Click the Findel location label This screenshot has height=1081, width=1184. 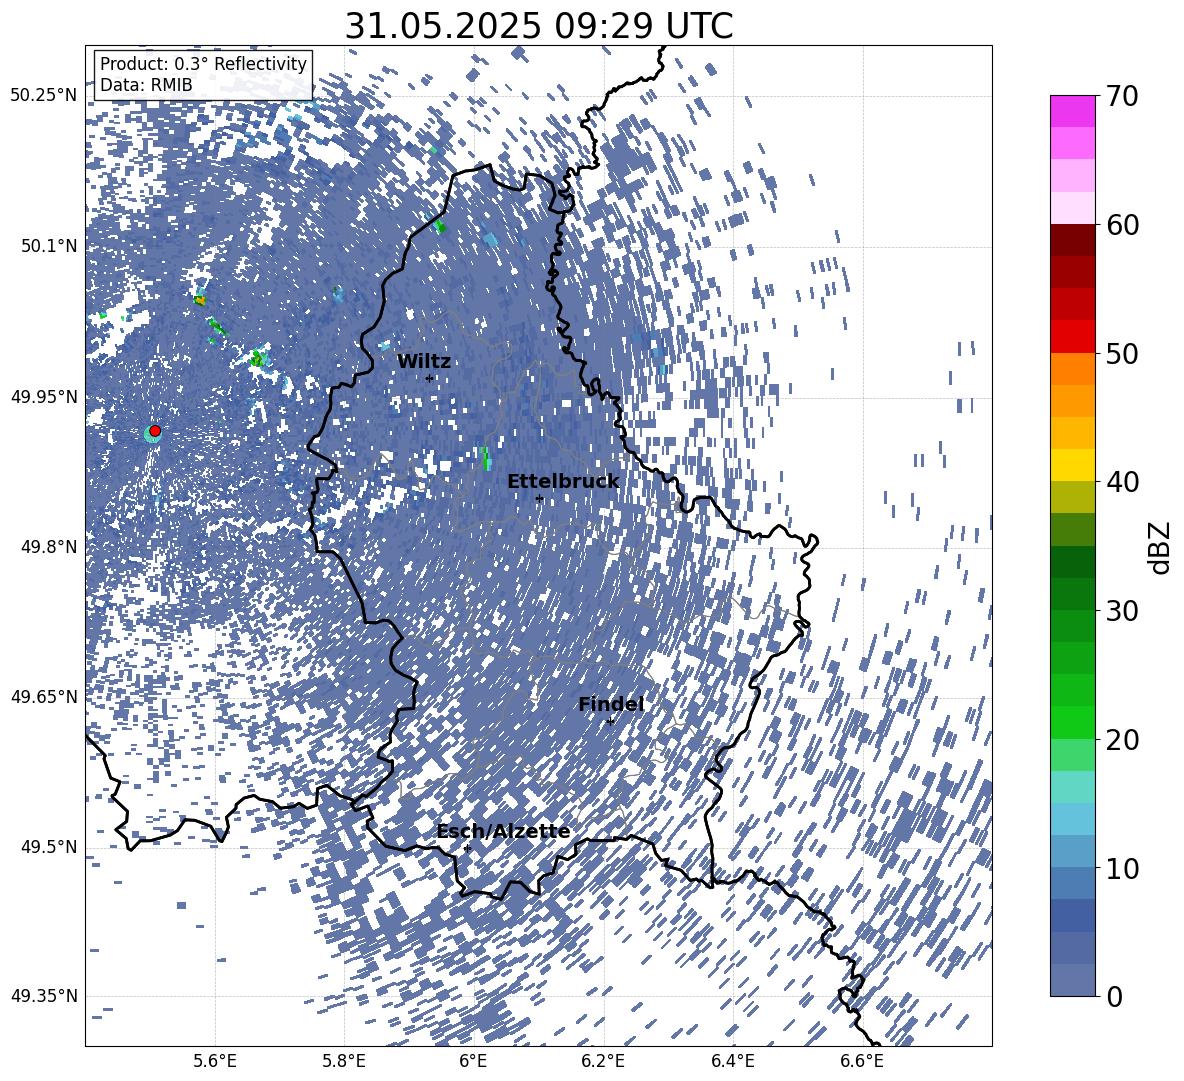tap(611, 704)
